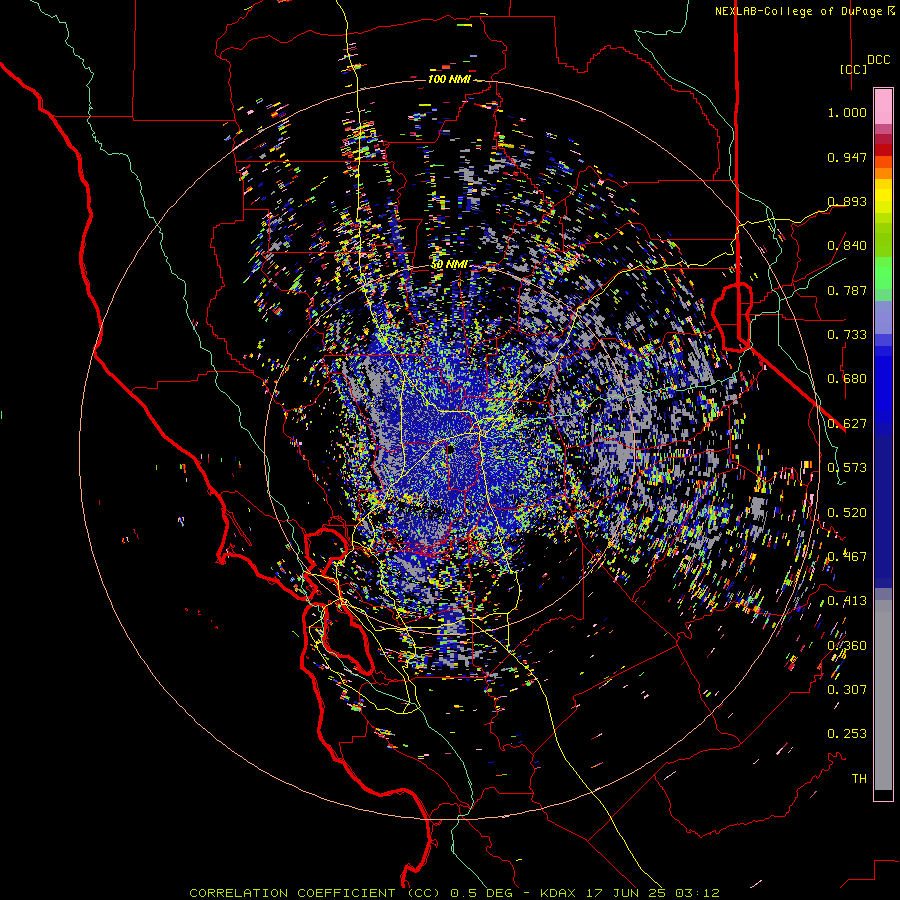Click the 50 NMI range ring label

point(449,265)
